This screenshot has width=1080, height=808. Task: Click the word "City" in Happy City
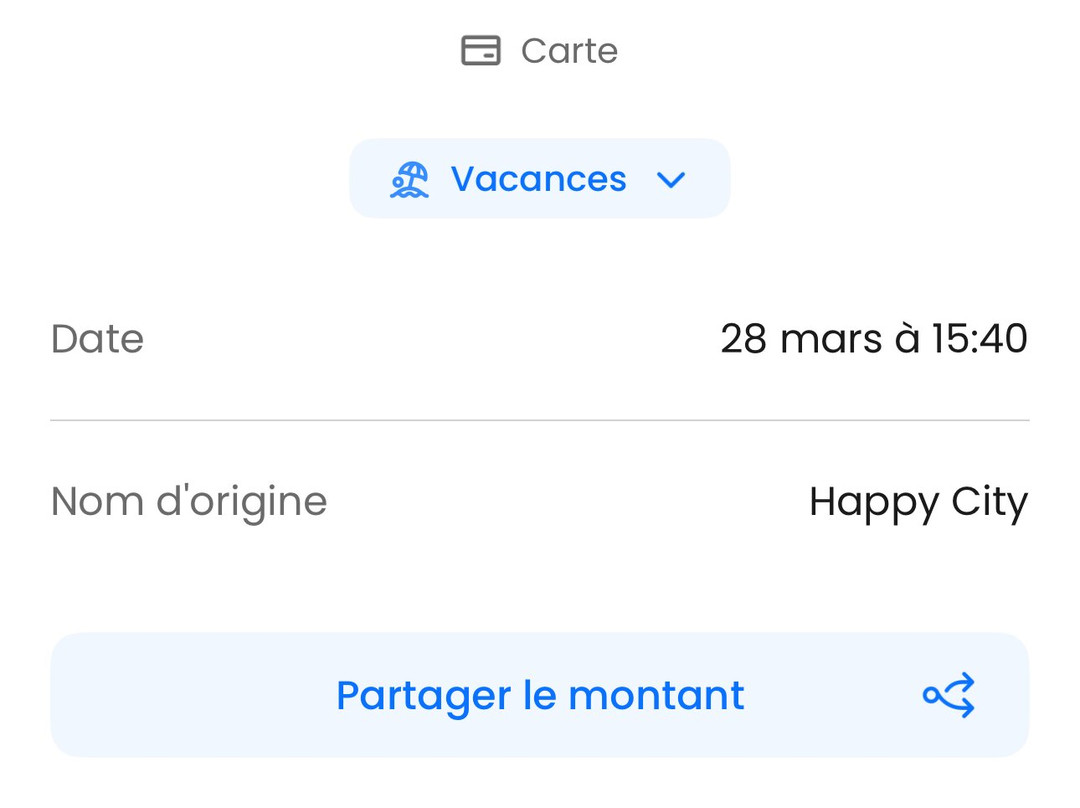point(989,501)
